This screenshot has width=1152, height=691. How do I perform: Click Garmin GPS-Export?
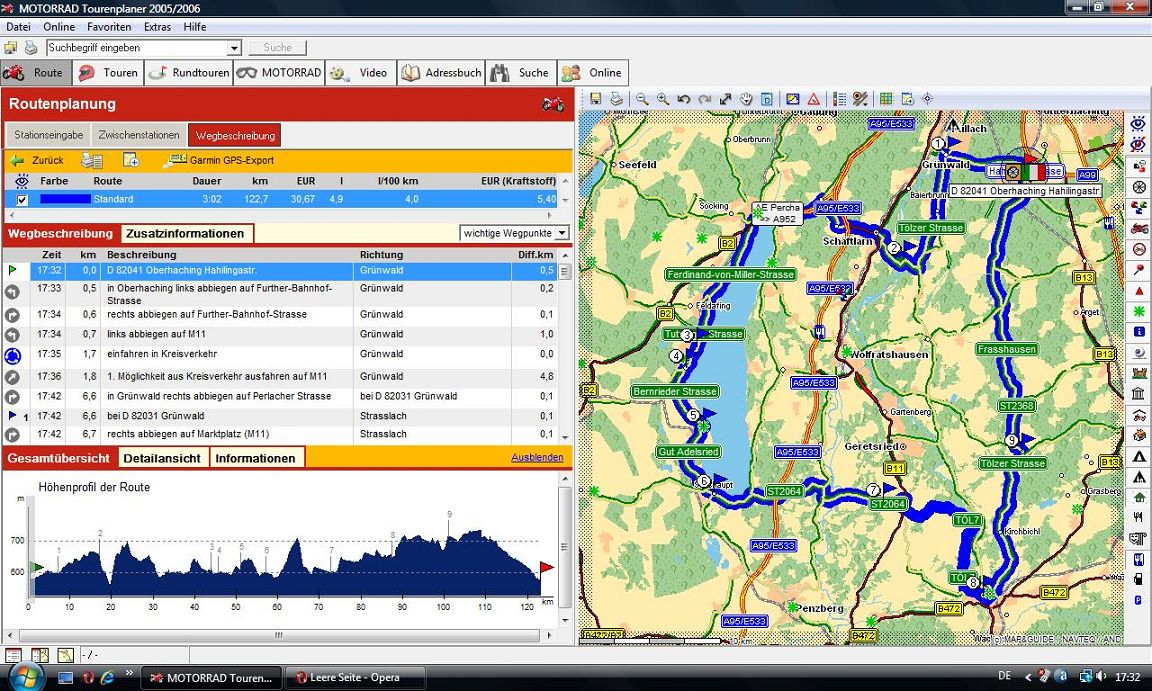(220, 160)
